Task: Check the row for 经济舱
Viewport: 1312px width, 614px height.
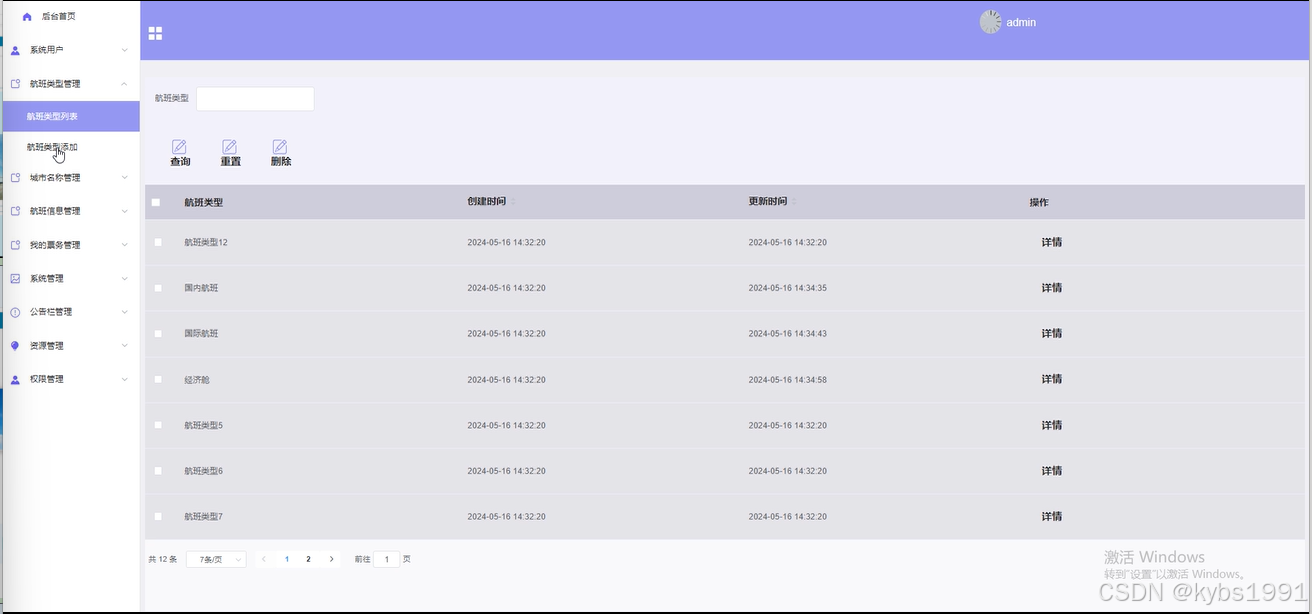Action: (158, 380)
